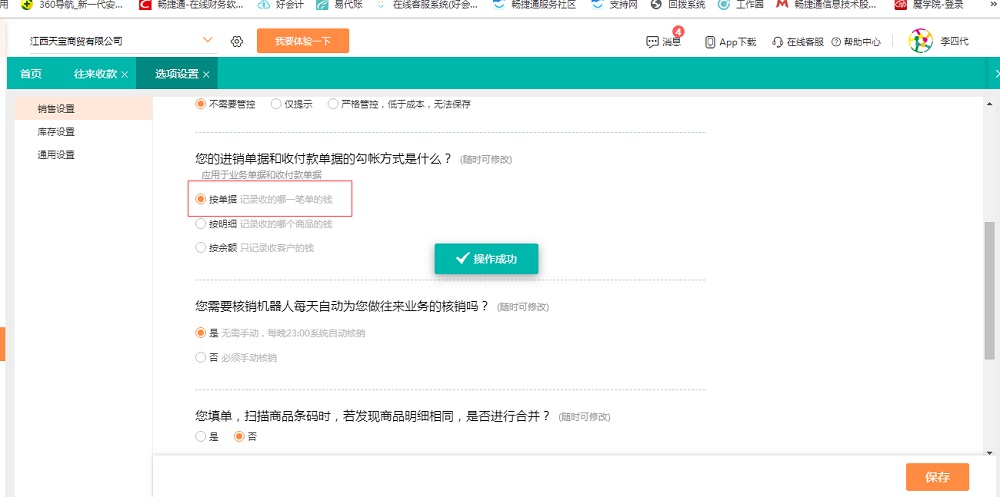Click the vertical scrollbar thumb

coord(989,290)
